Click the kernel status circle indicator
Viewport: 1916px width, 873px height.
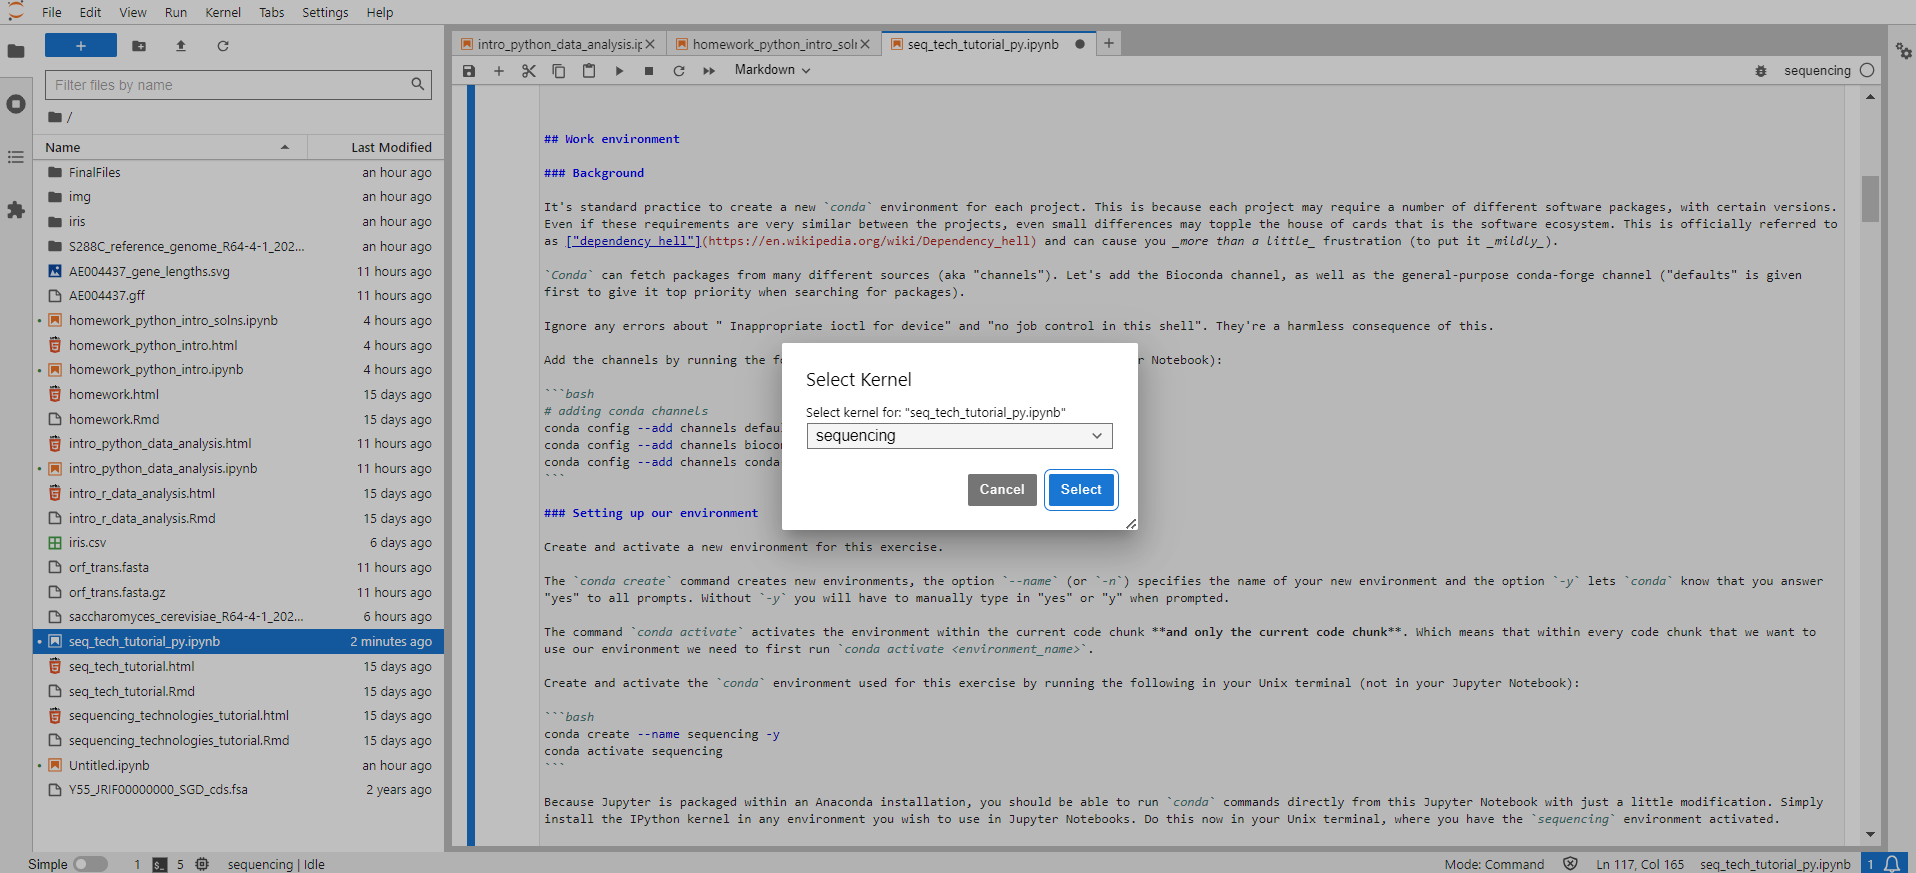click(x=1867, y=70)
